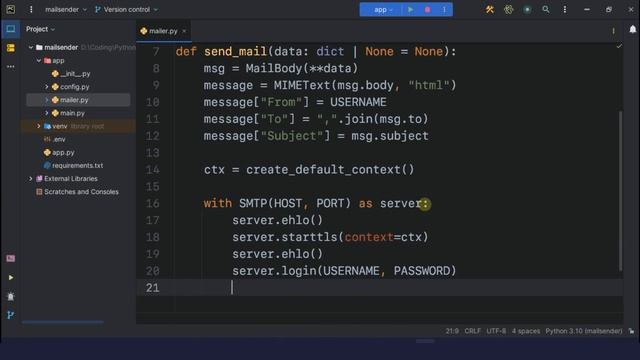Open the Notifications bell icon

coord(632,29)
